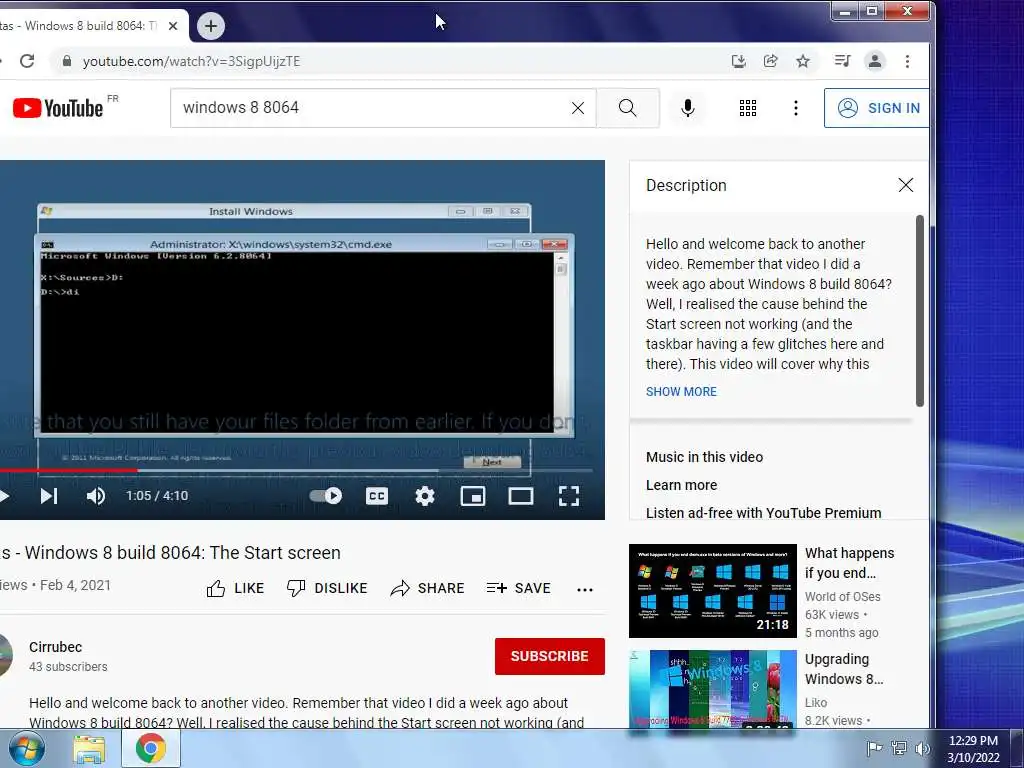Click the World of OSes channel name
This screenshot has height=768, width=1024.
coord(842,596)
